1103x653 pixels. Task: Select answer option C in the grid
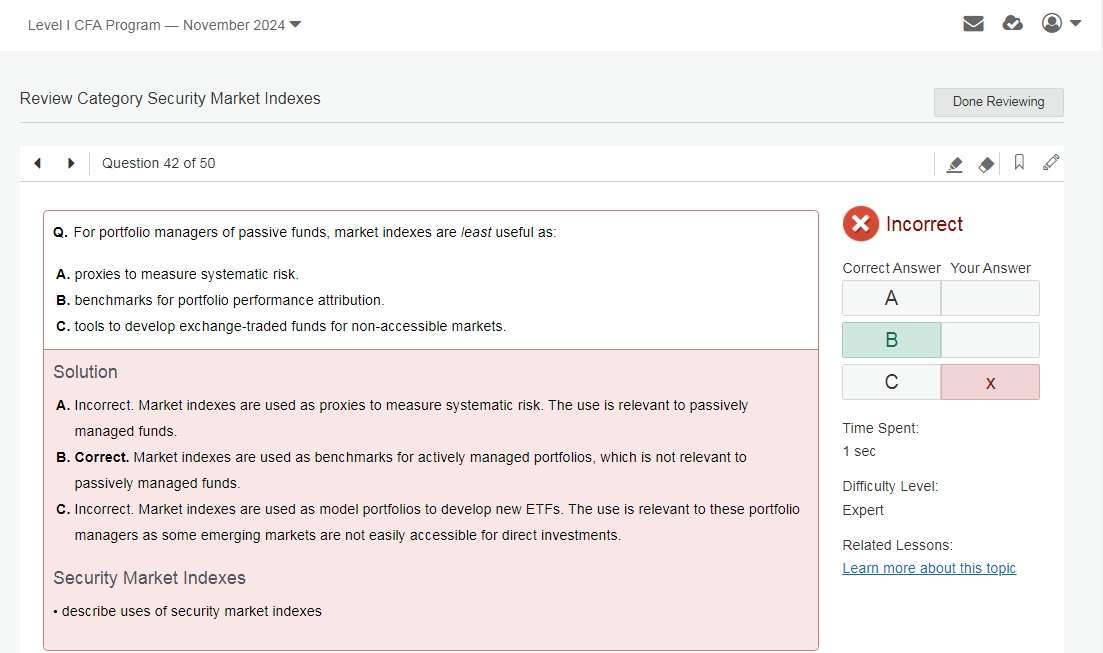pos(891,382)
